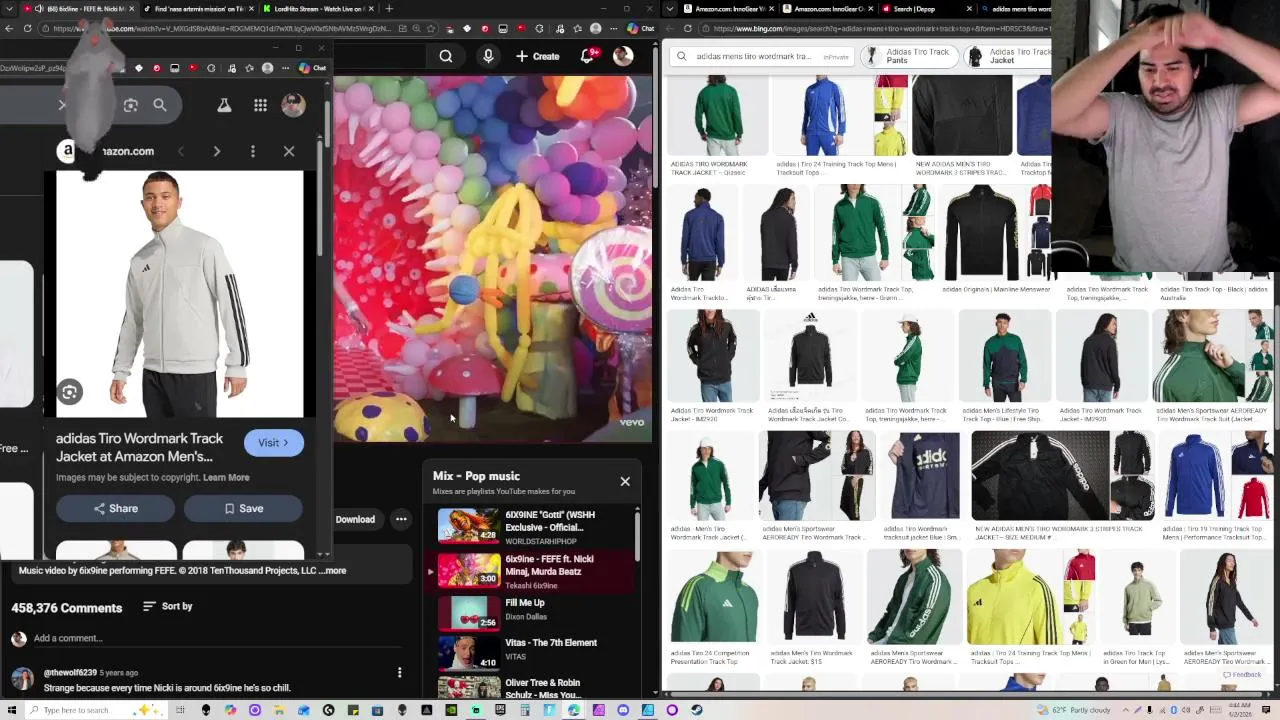Open the adidas Tiro Wordmark jacket preview image
This screenshot has height=720, width=1280.
(x=180, y=293)
